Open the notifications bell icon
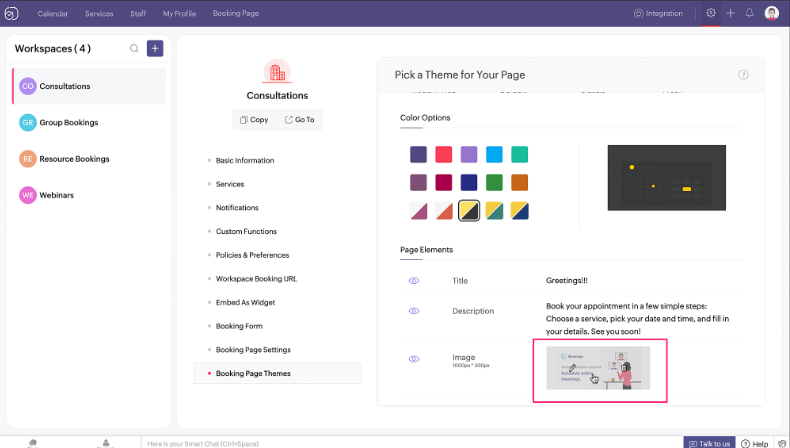Viewport: 790px width, 448px height. 750,13
